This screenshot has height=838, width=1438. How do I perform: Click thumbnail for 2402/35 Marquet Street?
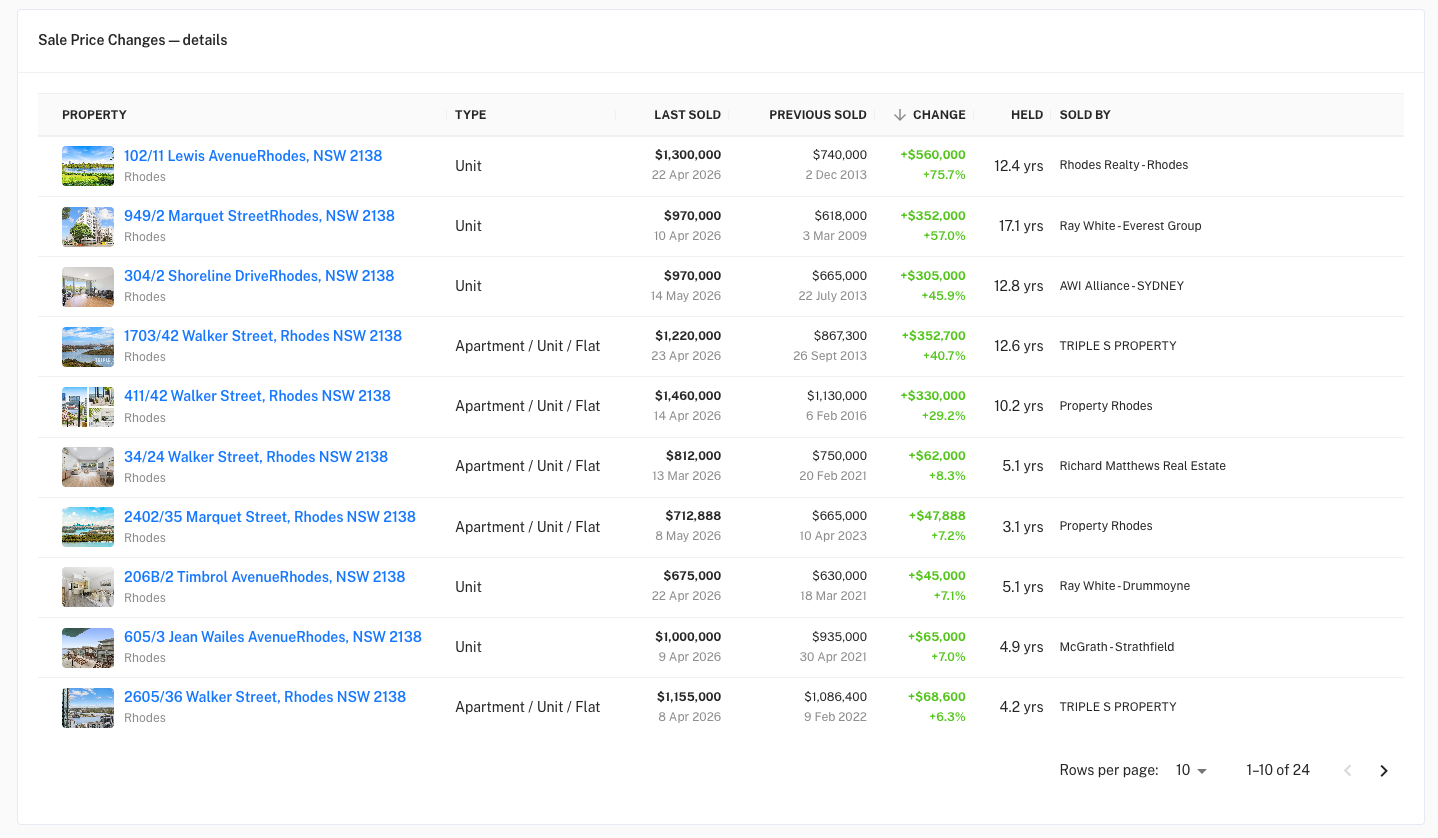pos(88,527)
